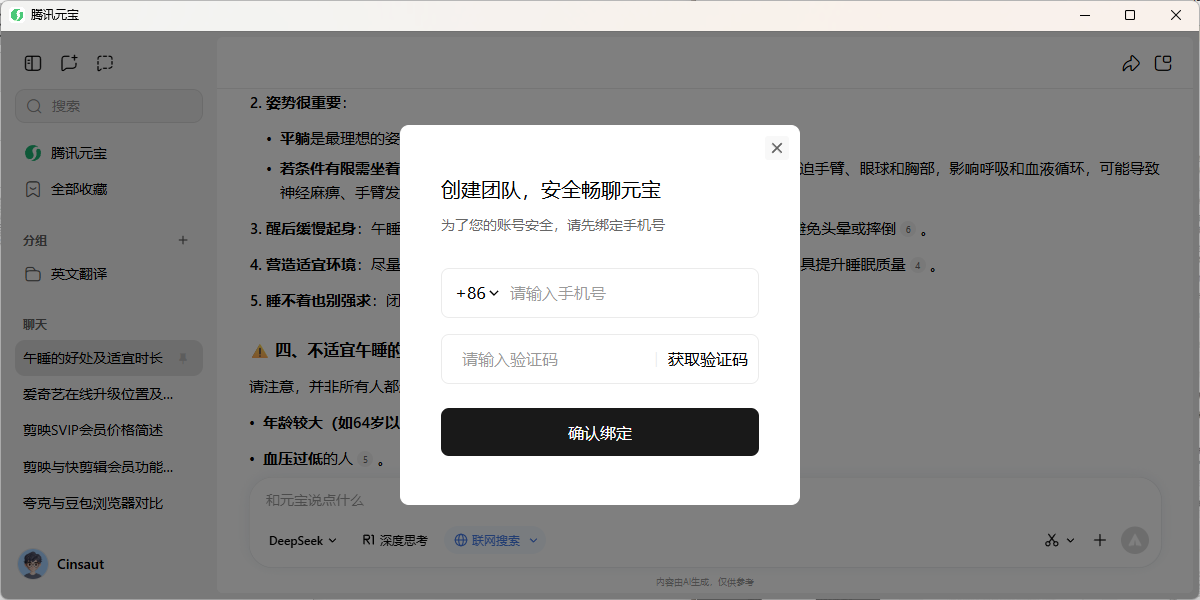The image size is (1200, 600).
Task: Open chat 剪映与快剪辑会员功能...
Action: point(109,466)
